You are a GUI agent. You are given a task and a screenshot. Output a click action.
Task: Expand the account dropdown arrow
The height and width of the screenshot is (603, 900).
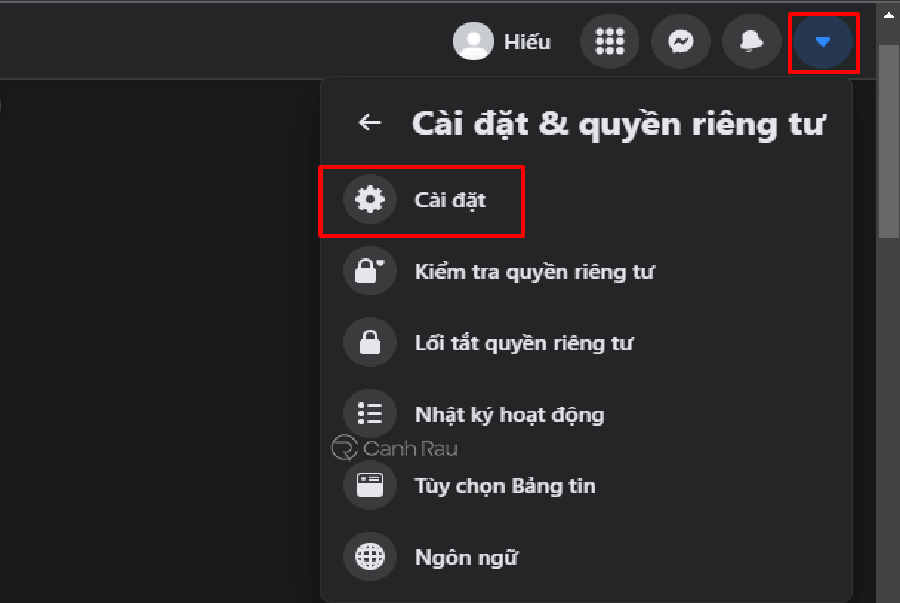tap(822, 42)
